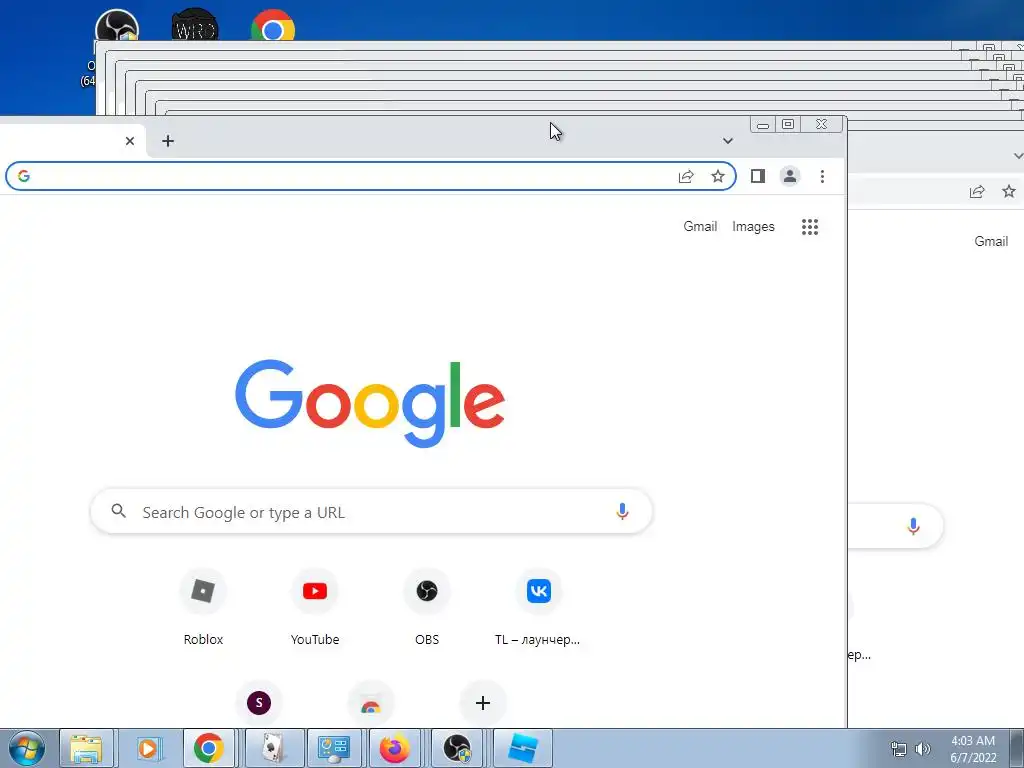The height and width of the screenshot is (768, 1024).
Task: Open Windows Explorer from the taskbar
Action: point(86,748)
